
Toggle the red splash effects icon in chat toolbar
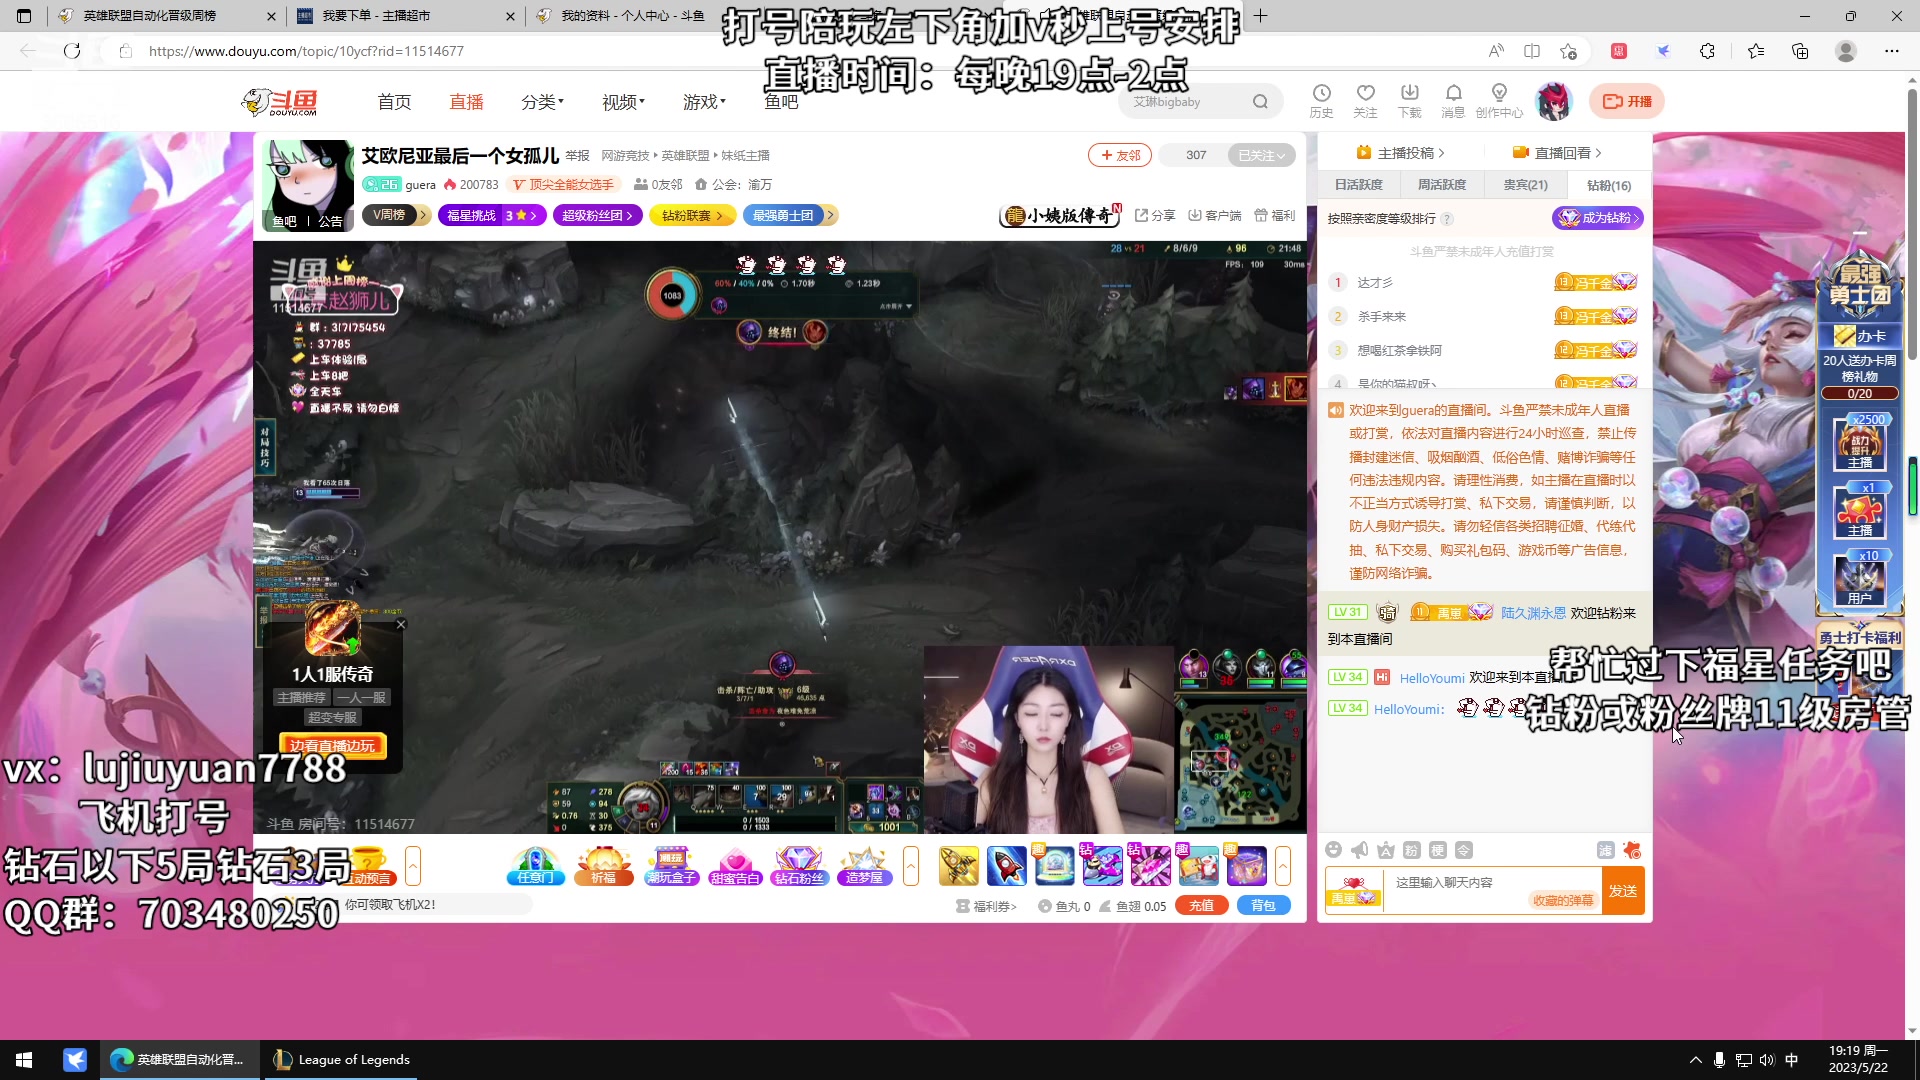[x=1632, y=850]
